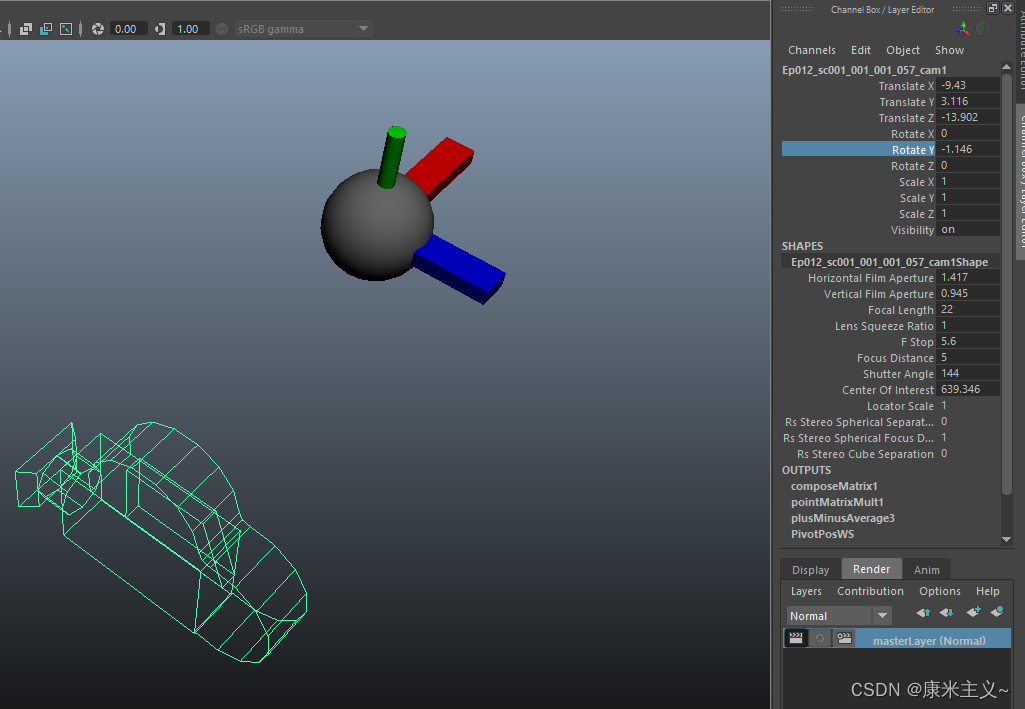Select PivotPosWS output node
Screen dimensions: 1025x709
pos(822,534)
